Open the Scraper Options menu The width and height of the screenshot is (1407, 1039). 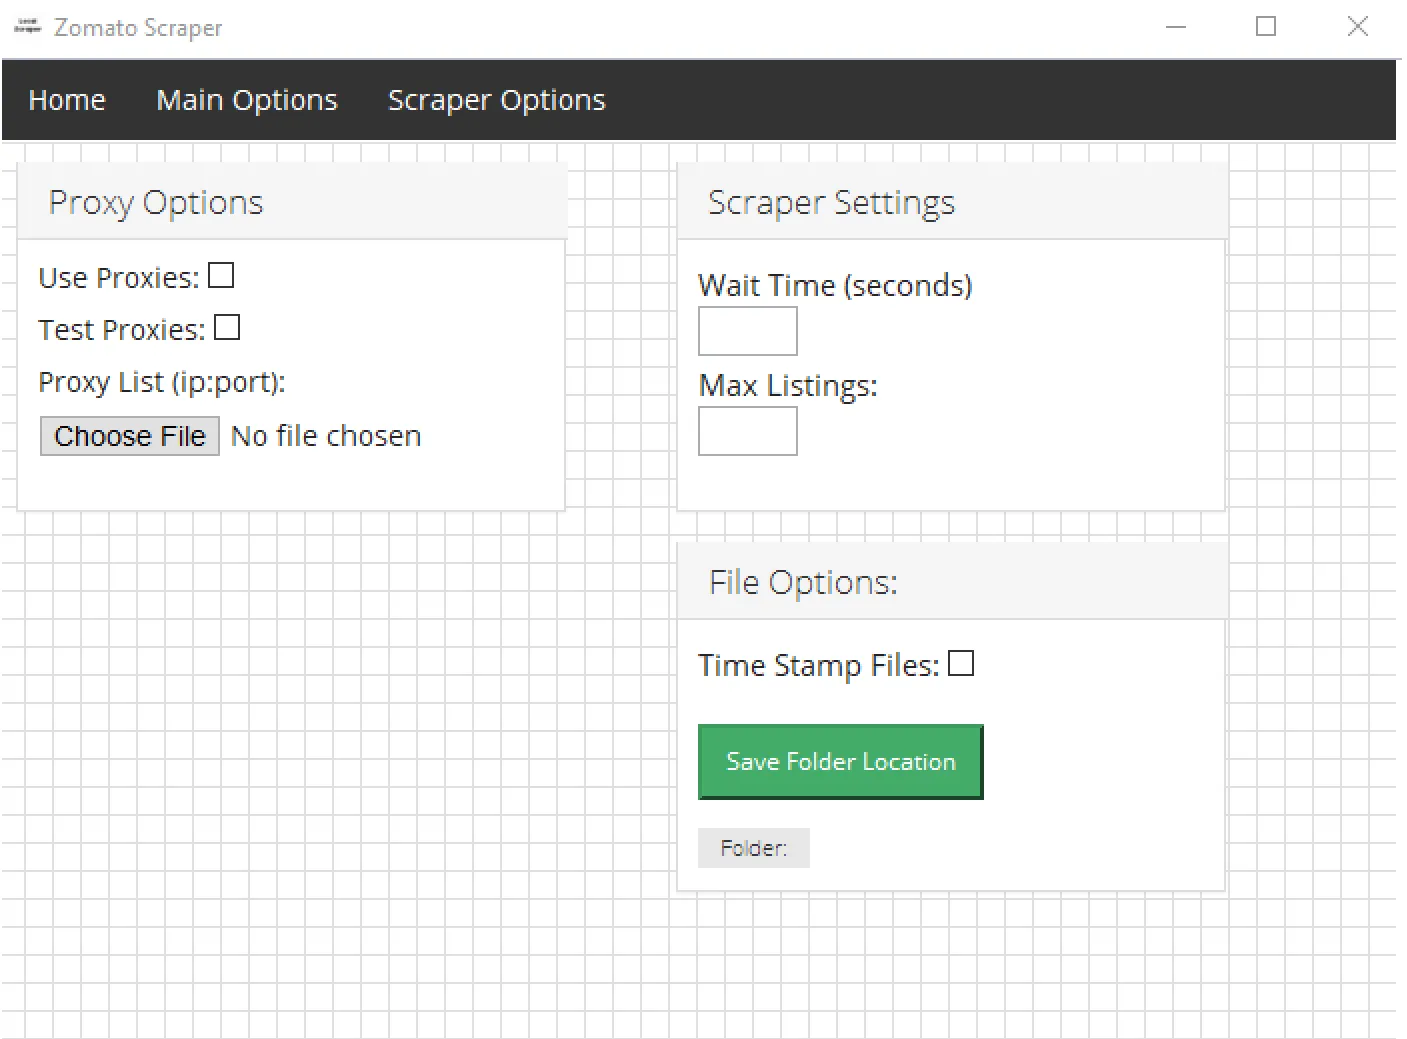tap(496, 100)
